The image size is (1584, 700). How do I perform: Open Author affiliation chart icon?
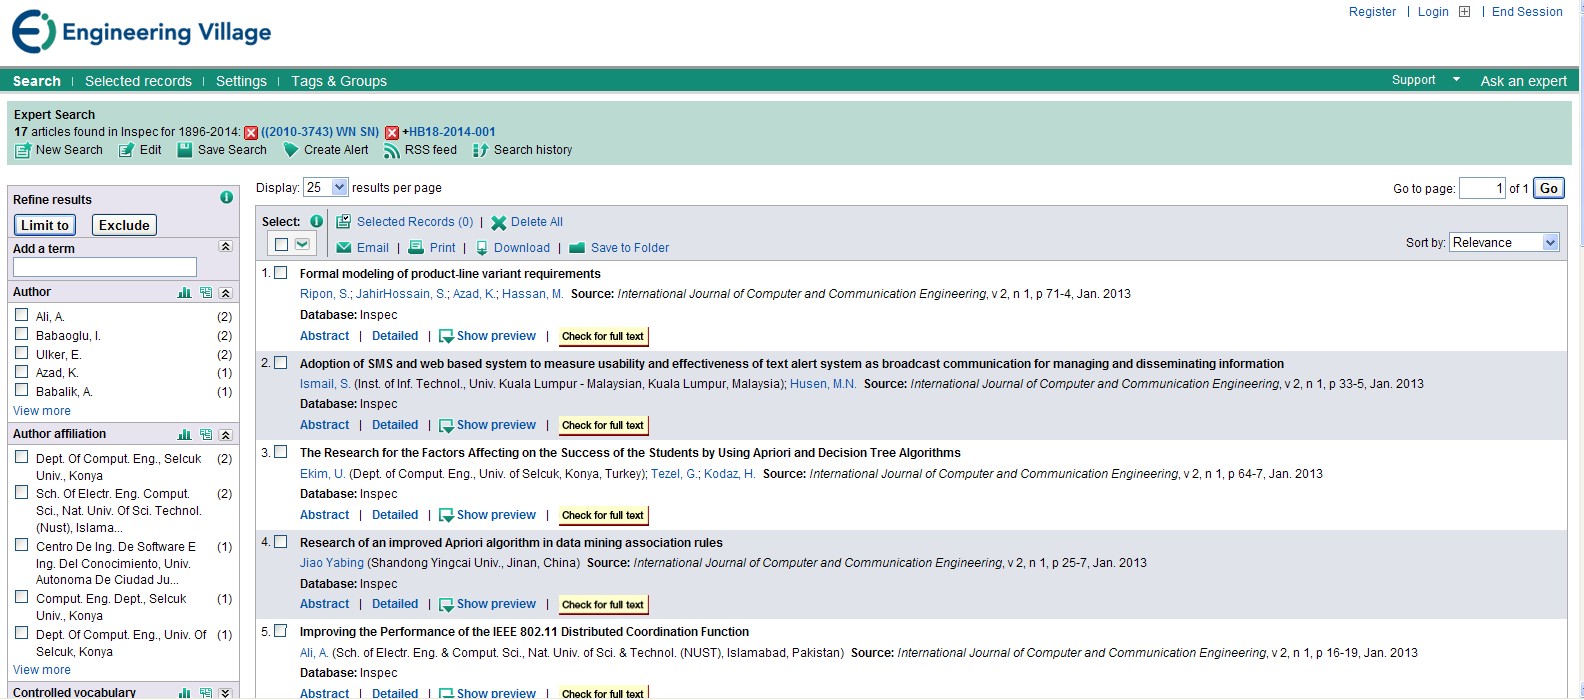184,435
